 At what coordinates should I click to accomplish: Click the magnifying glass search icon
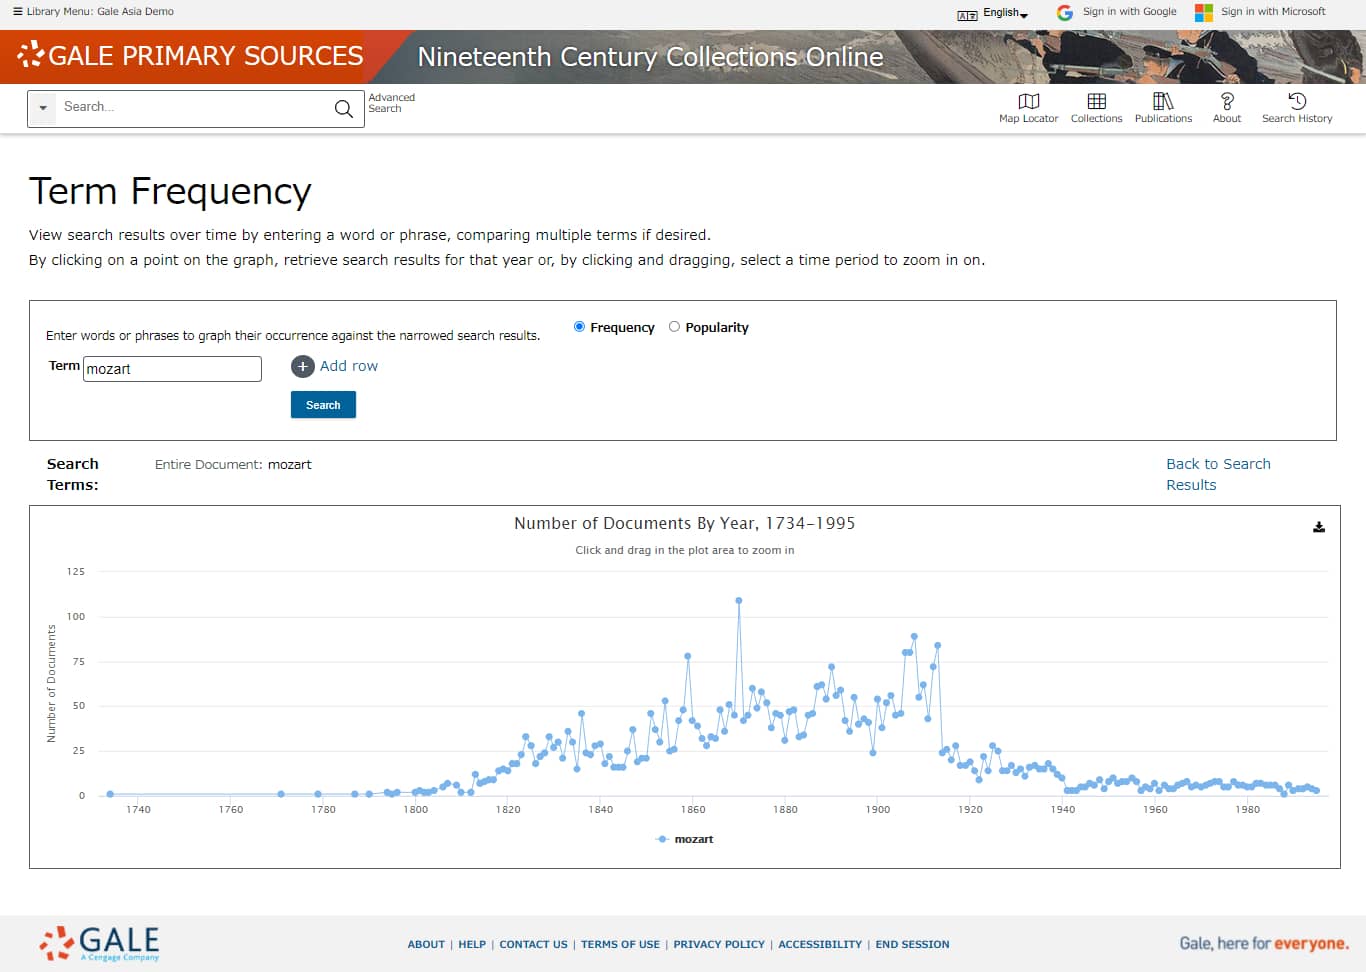tap(344, 108)
